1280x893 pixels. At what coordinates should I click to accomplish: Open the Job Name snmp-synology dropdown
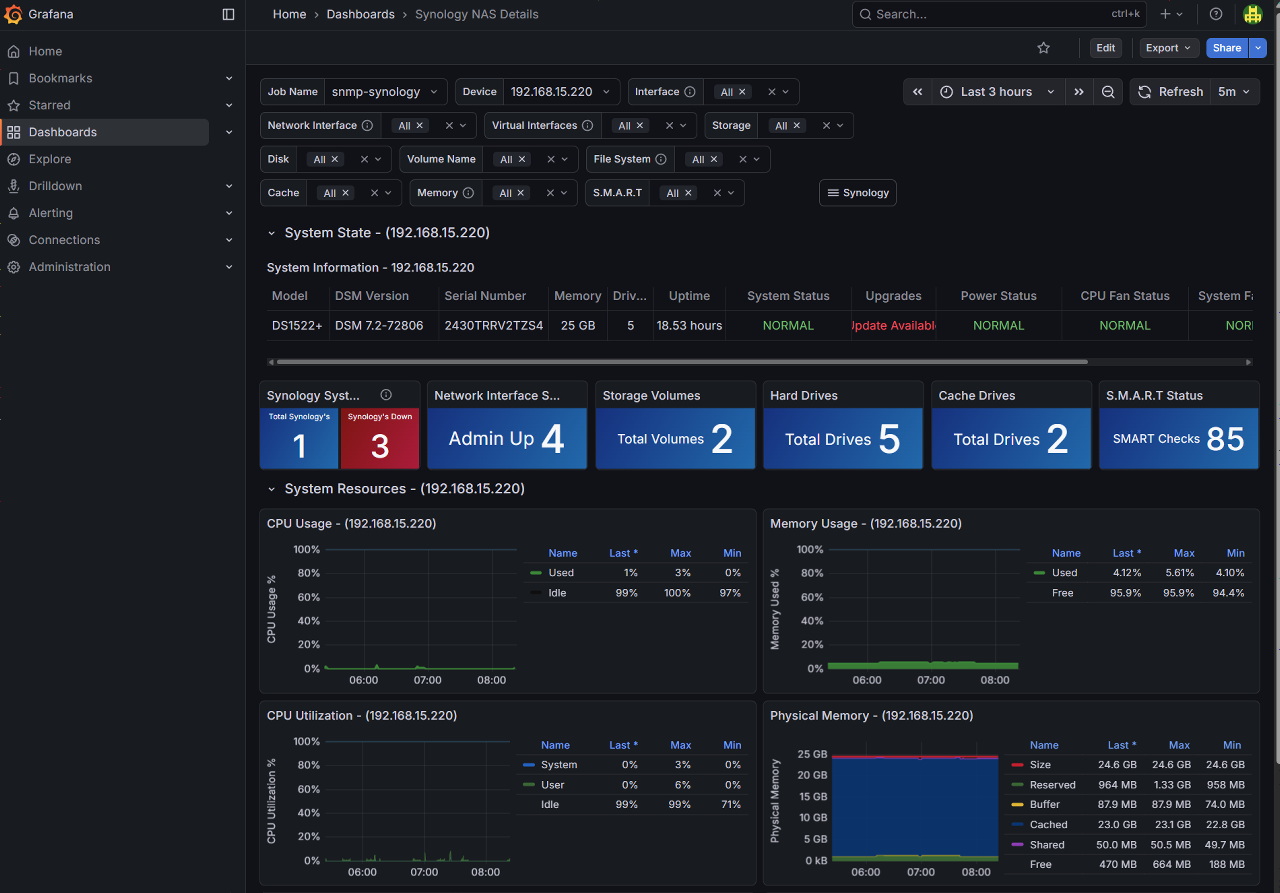pyautogui.click(x=385, y=92)
